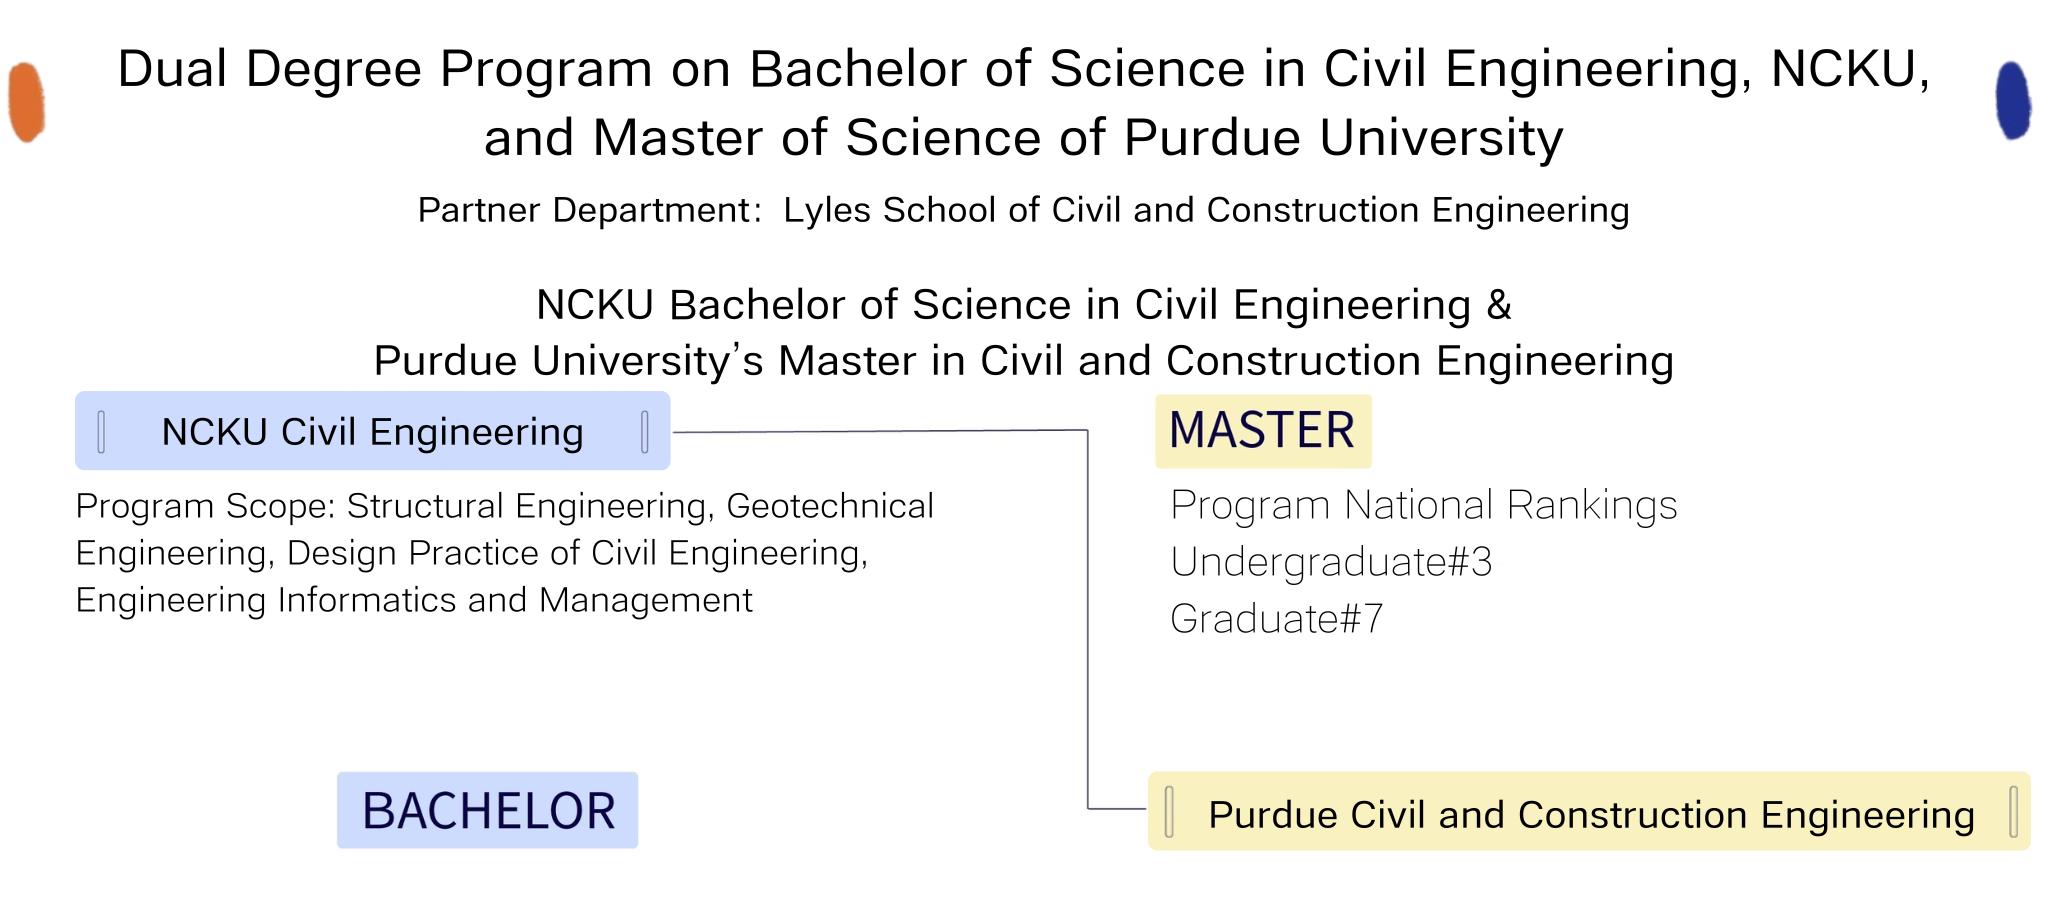Image resolution: width=2048 pixels, height=901 pixels.
Task: Select the Partner Department text line
Action: tap(1024, 210)
